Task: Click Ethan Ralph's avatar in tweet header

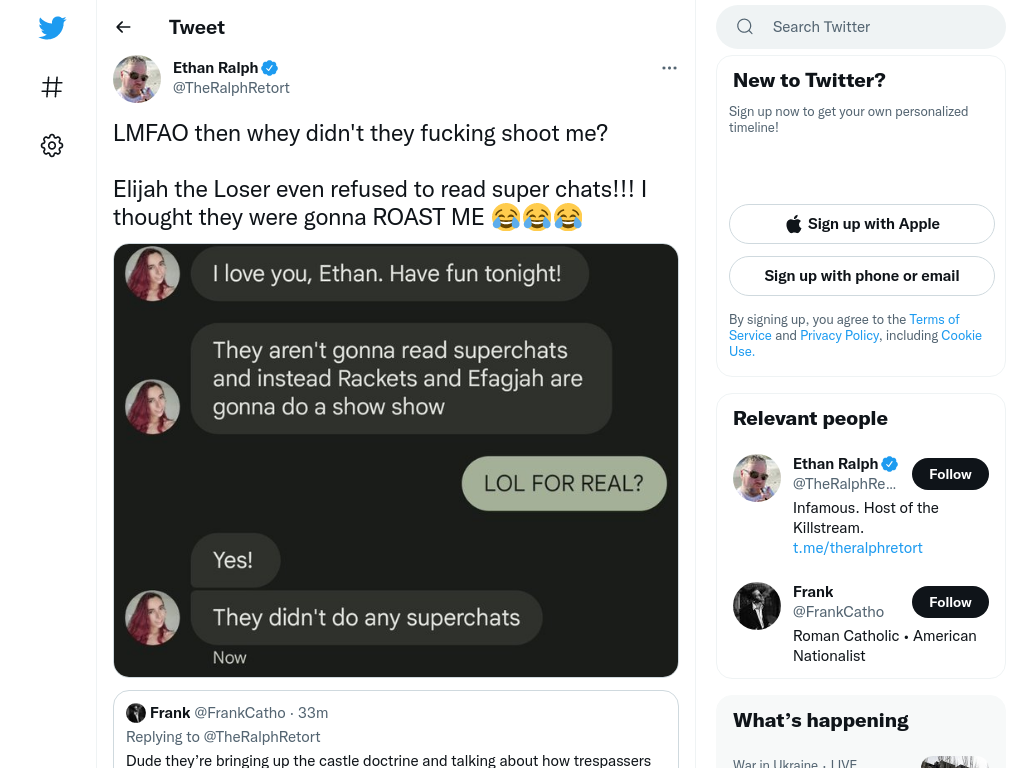Action: coord(137,79)
